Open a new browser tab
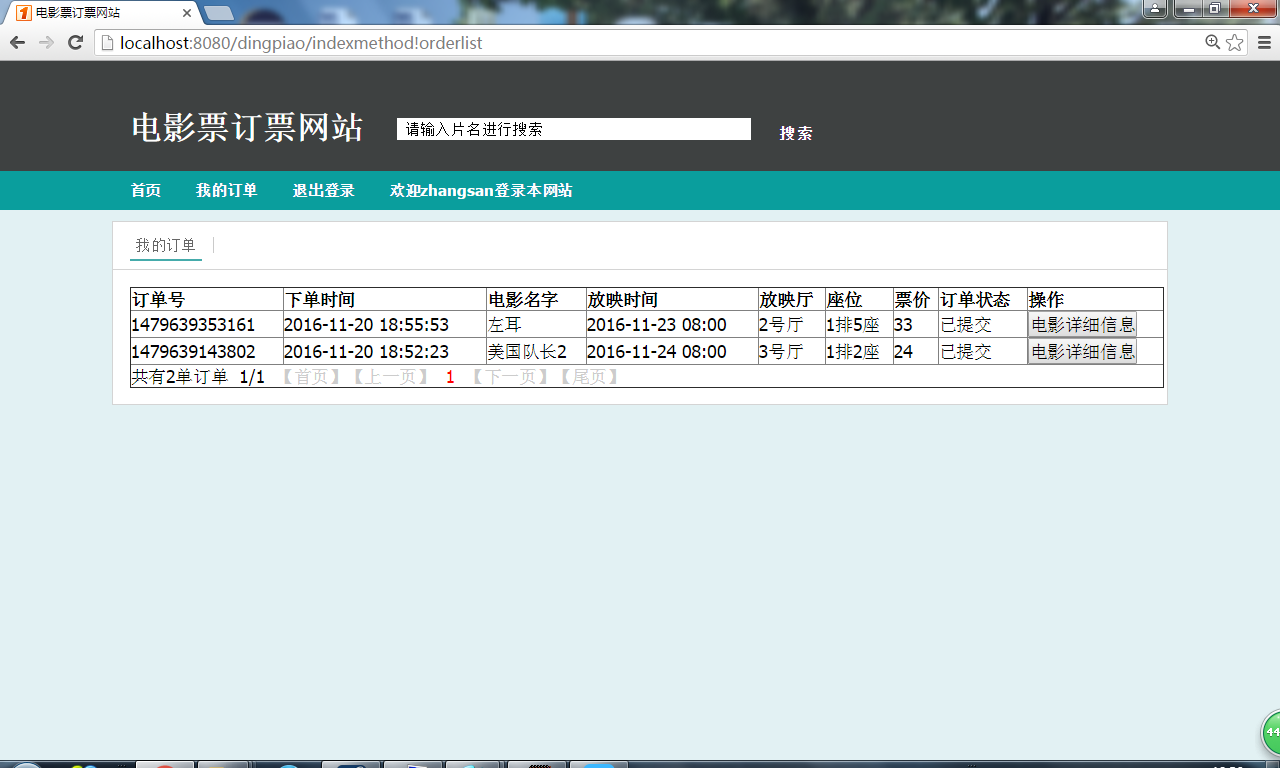Viewport: 1280px width, 768px height. [x=219, y=13]
